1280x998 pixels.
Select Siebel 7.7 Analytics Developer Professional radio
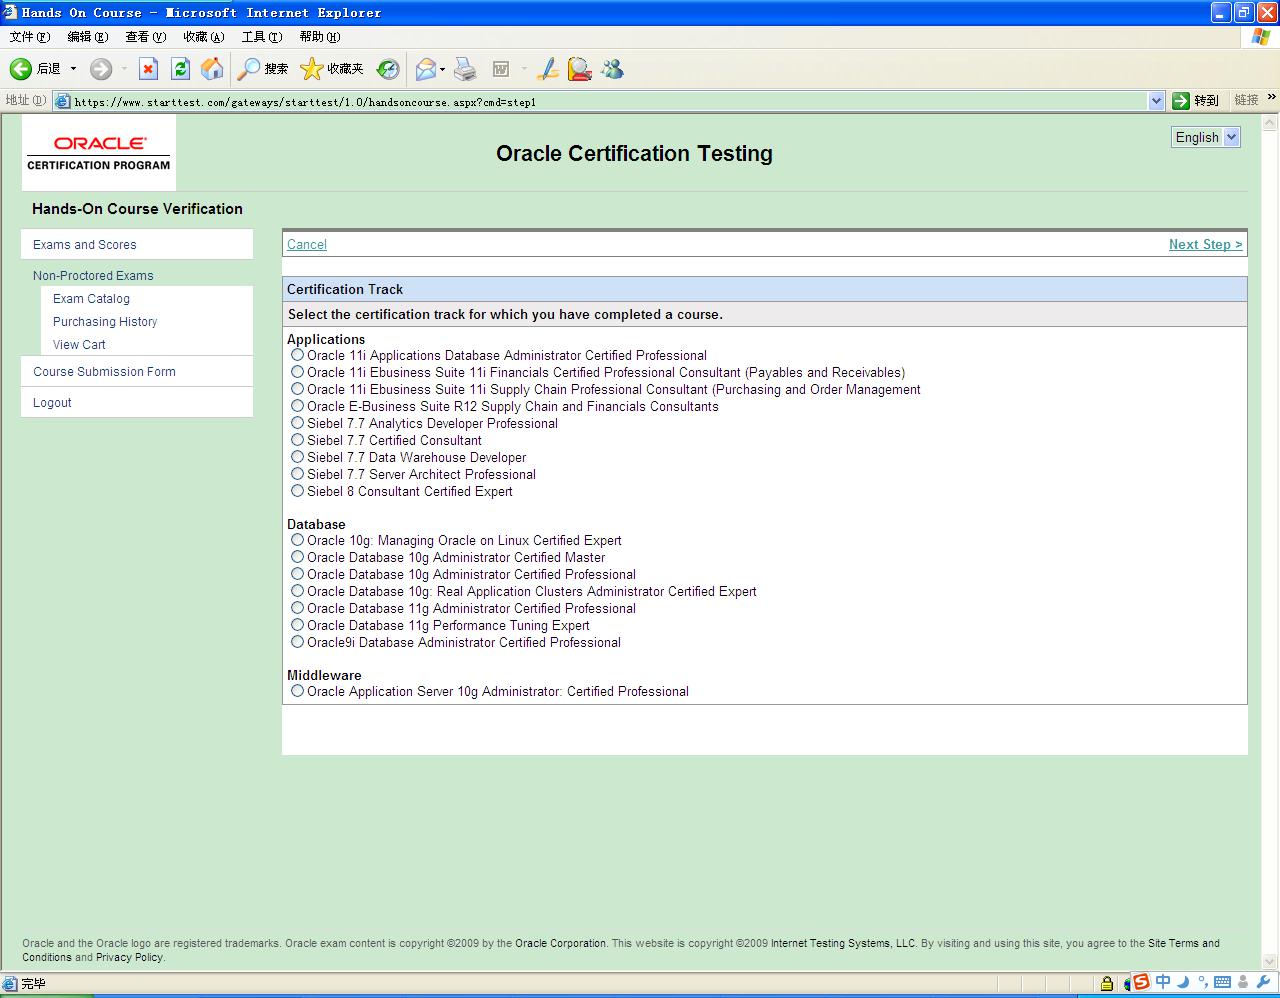(297, 423)
